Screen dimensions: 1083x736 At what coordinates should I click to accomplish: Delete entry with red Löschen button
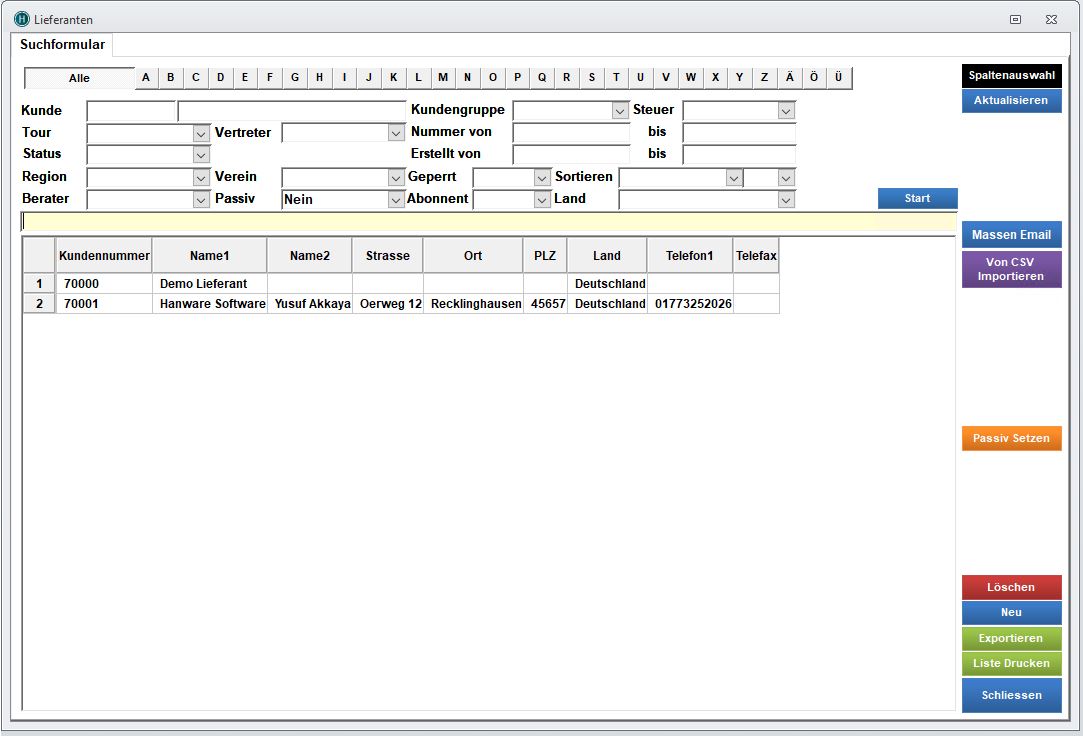click(1011, 587)
